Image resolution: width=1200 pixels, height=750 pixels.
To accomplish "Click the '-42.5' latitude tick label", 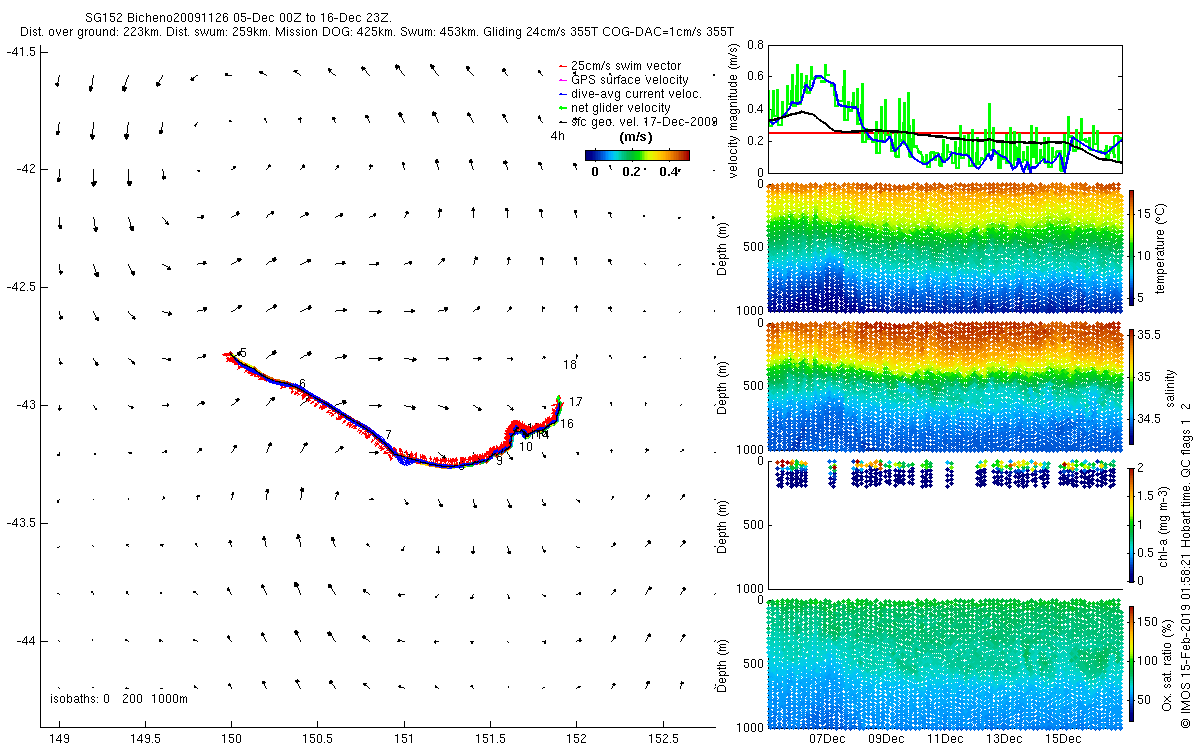I will click(x=23, y=287).
